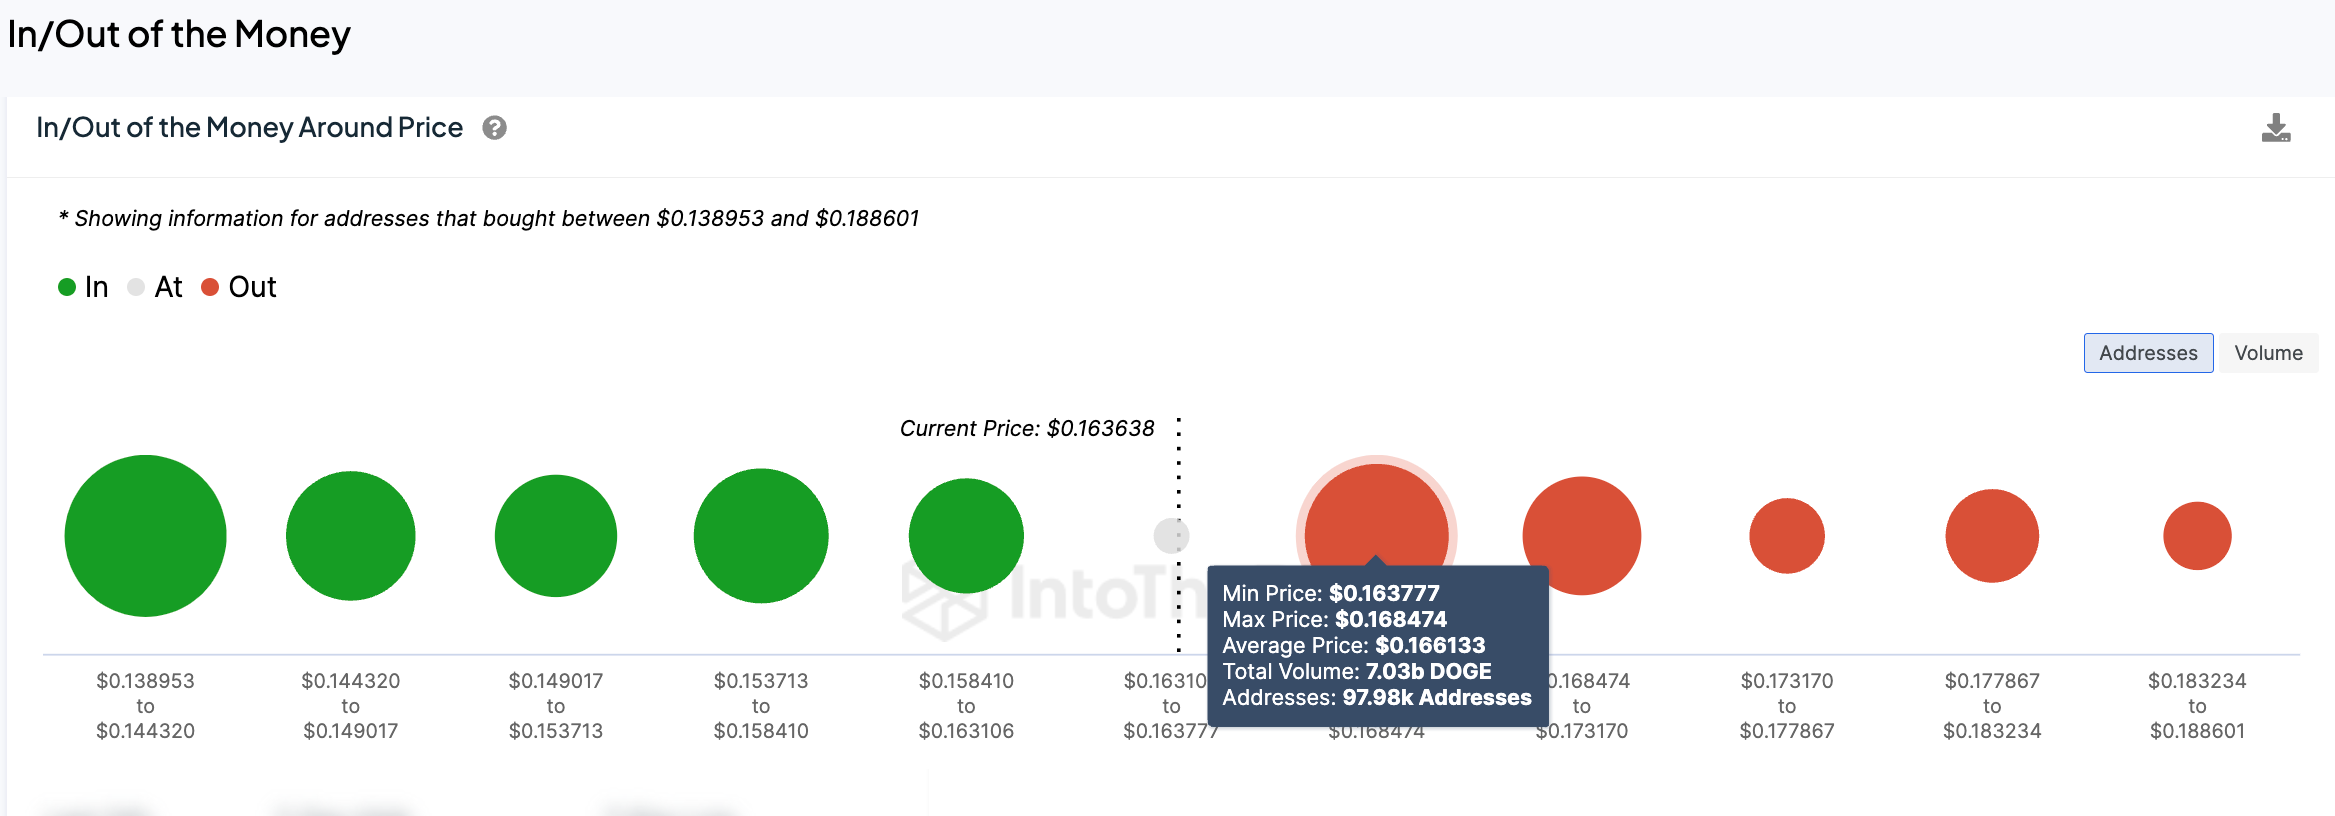Viewport: 2335px width, 816px height.
Task: Select the red bubble above $0.173170 to $0.177867
Action: (1787, 536)
